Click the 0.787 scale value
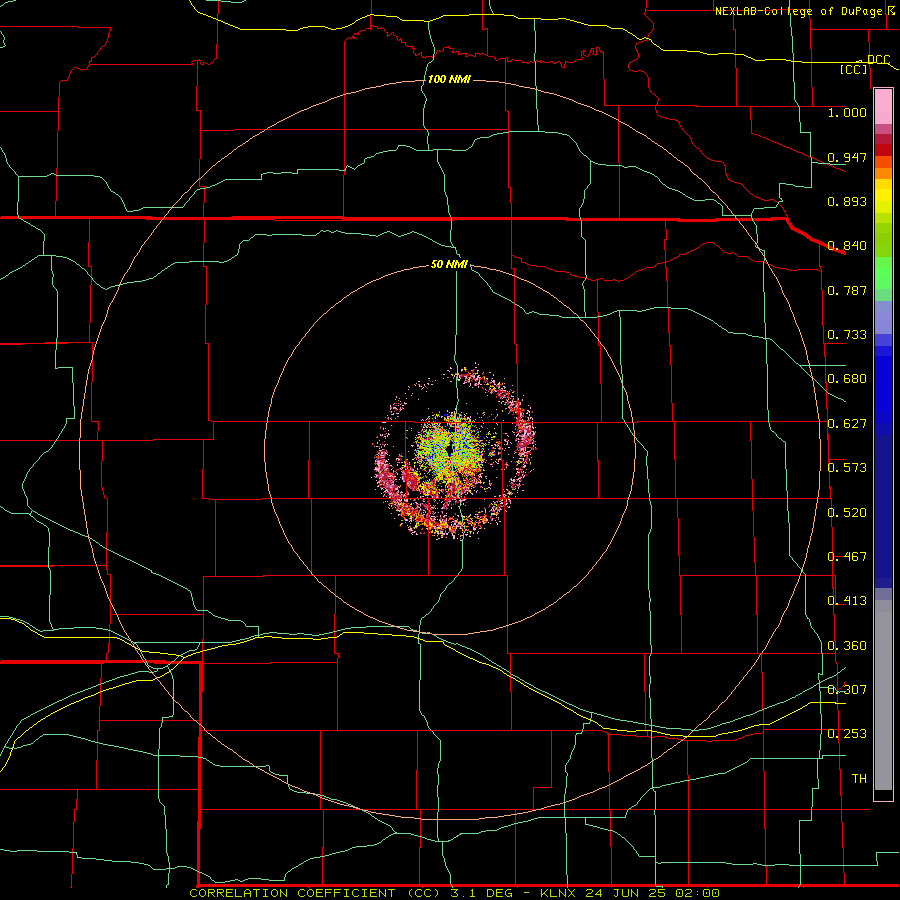 click(847, 290)
